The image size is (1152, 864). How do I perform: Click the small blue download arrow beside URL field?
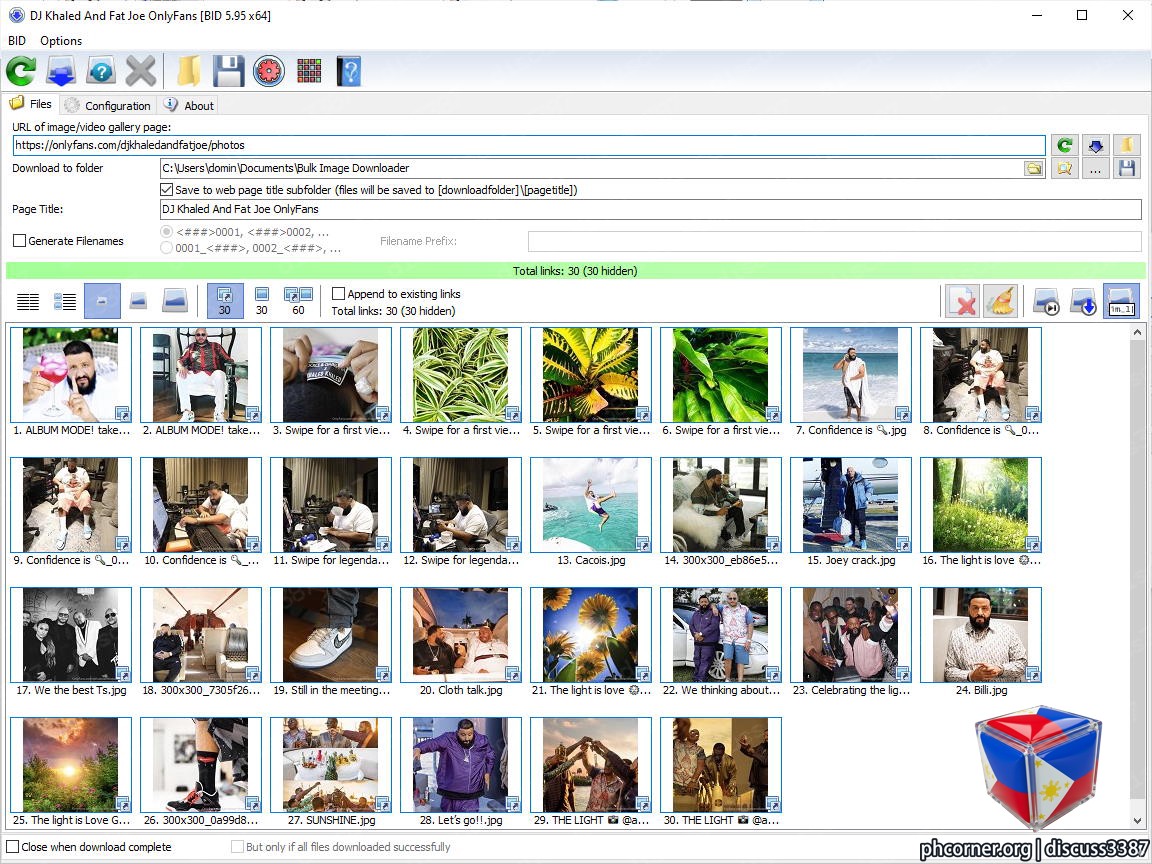[1095, 145]
